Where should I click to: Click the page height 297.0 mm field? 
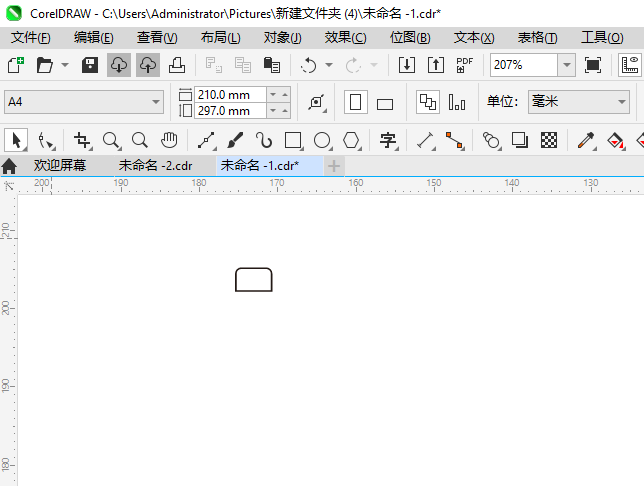pos(230,111)
